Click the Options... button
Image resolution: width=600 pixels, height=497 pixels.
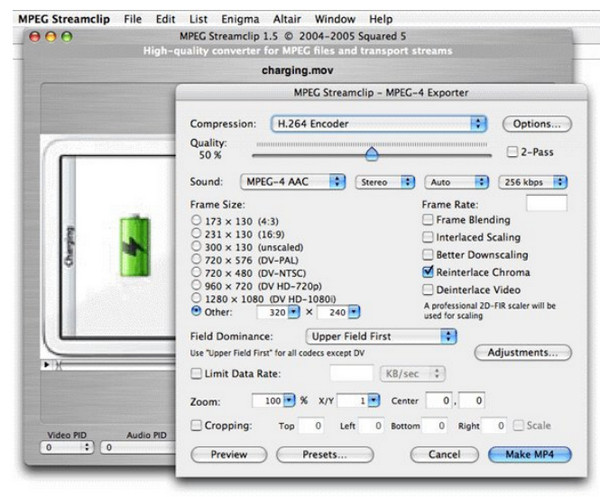click(537, 124)
